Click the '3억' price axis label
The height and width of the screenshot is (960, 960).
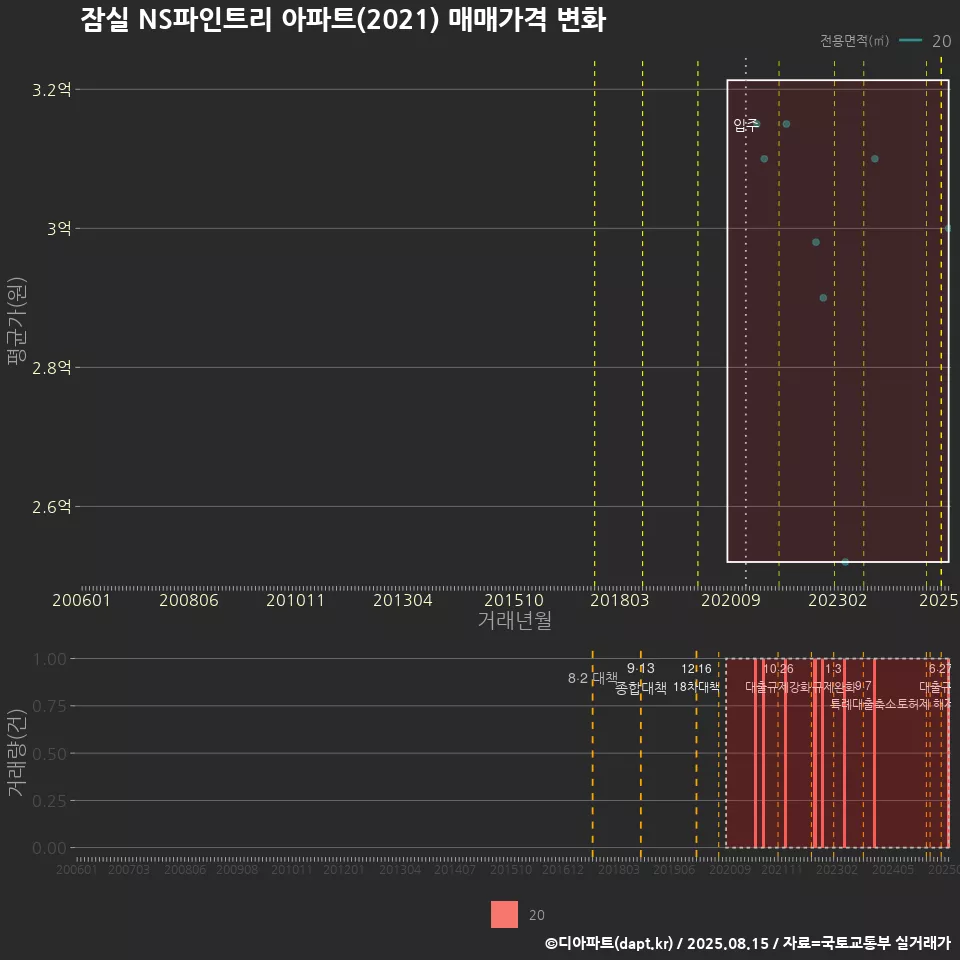59,229
